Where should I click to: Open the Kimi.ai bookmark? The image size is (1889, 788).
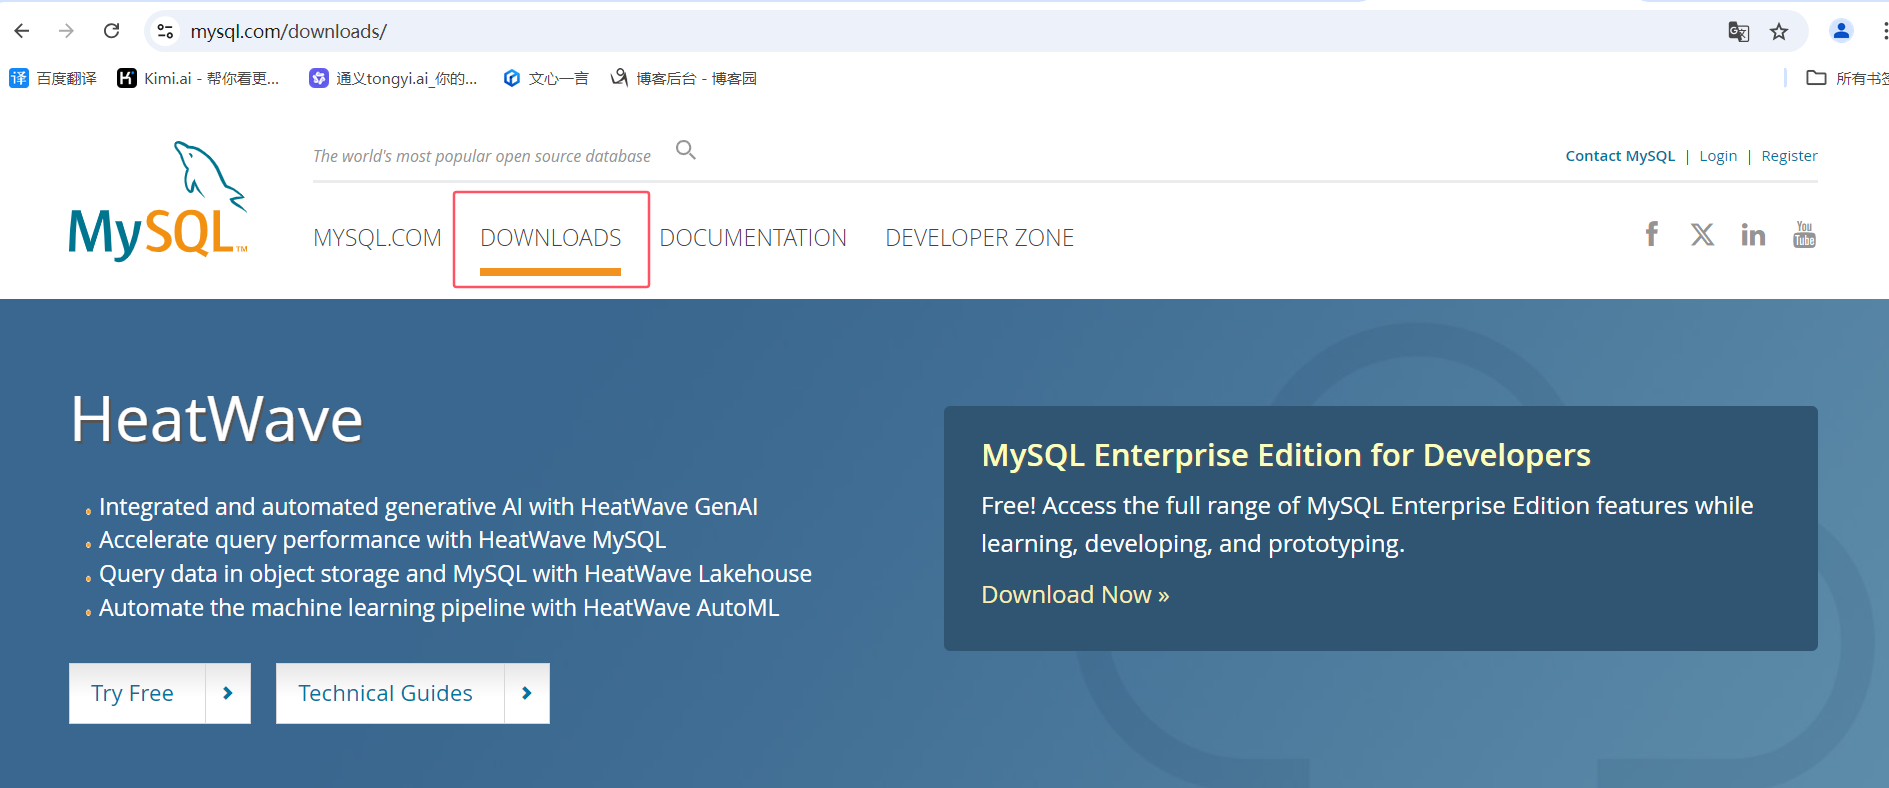tap(198, 78)
